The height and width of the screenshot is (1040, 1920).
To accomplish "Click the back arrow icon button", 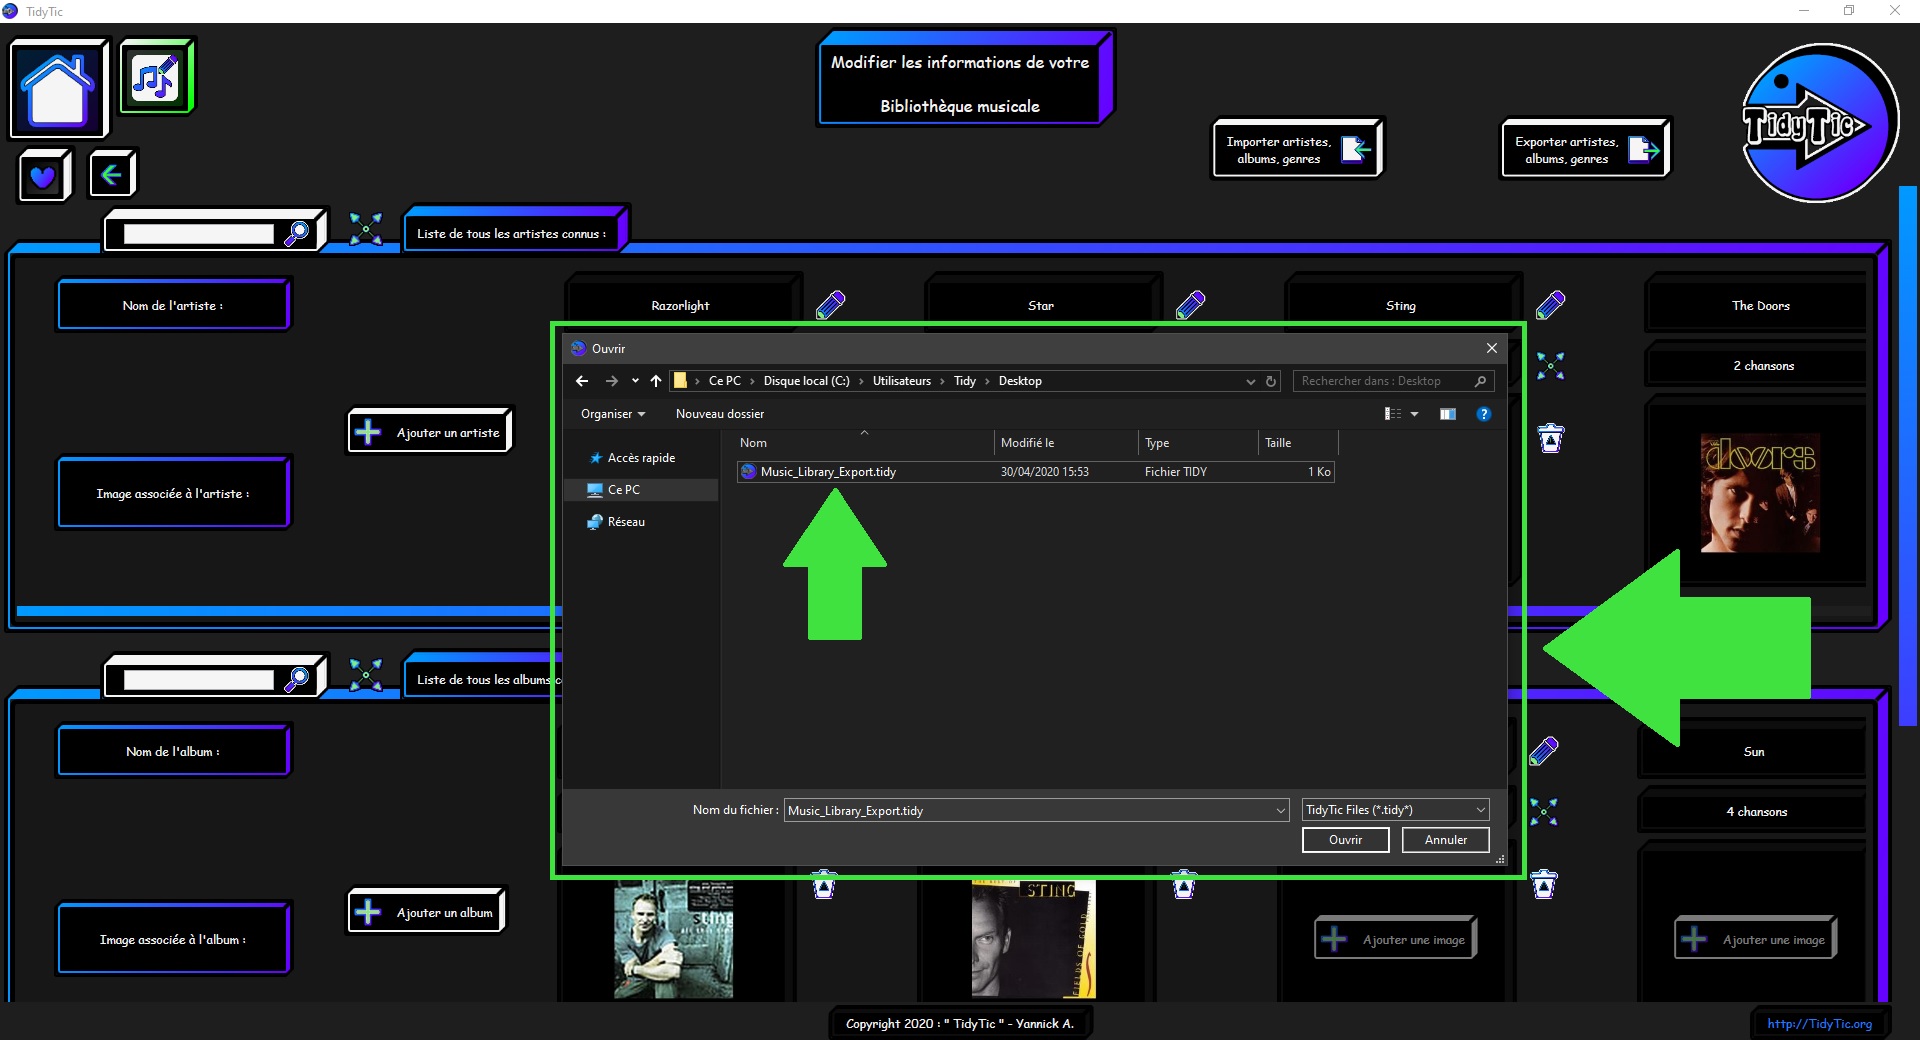I will pos(112,175).
